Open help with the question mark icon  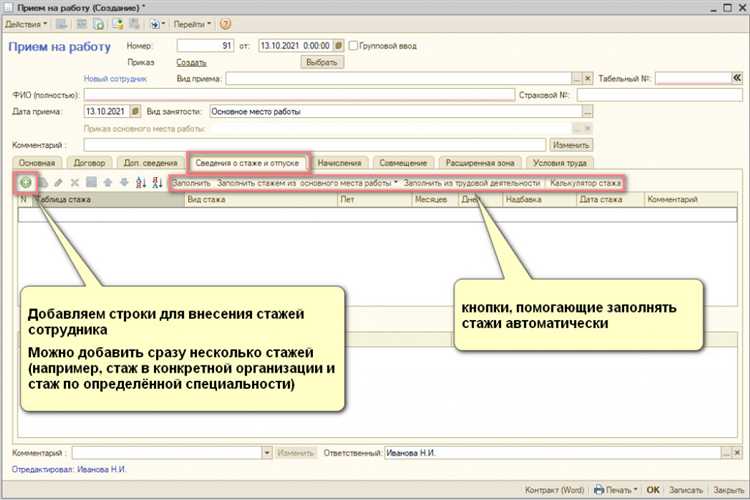tap(225, 24)
